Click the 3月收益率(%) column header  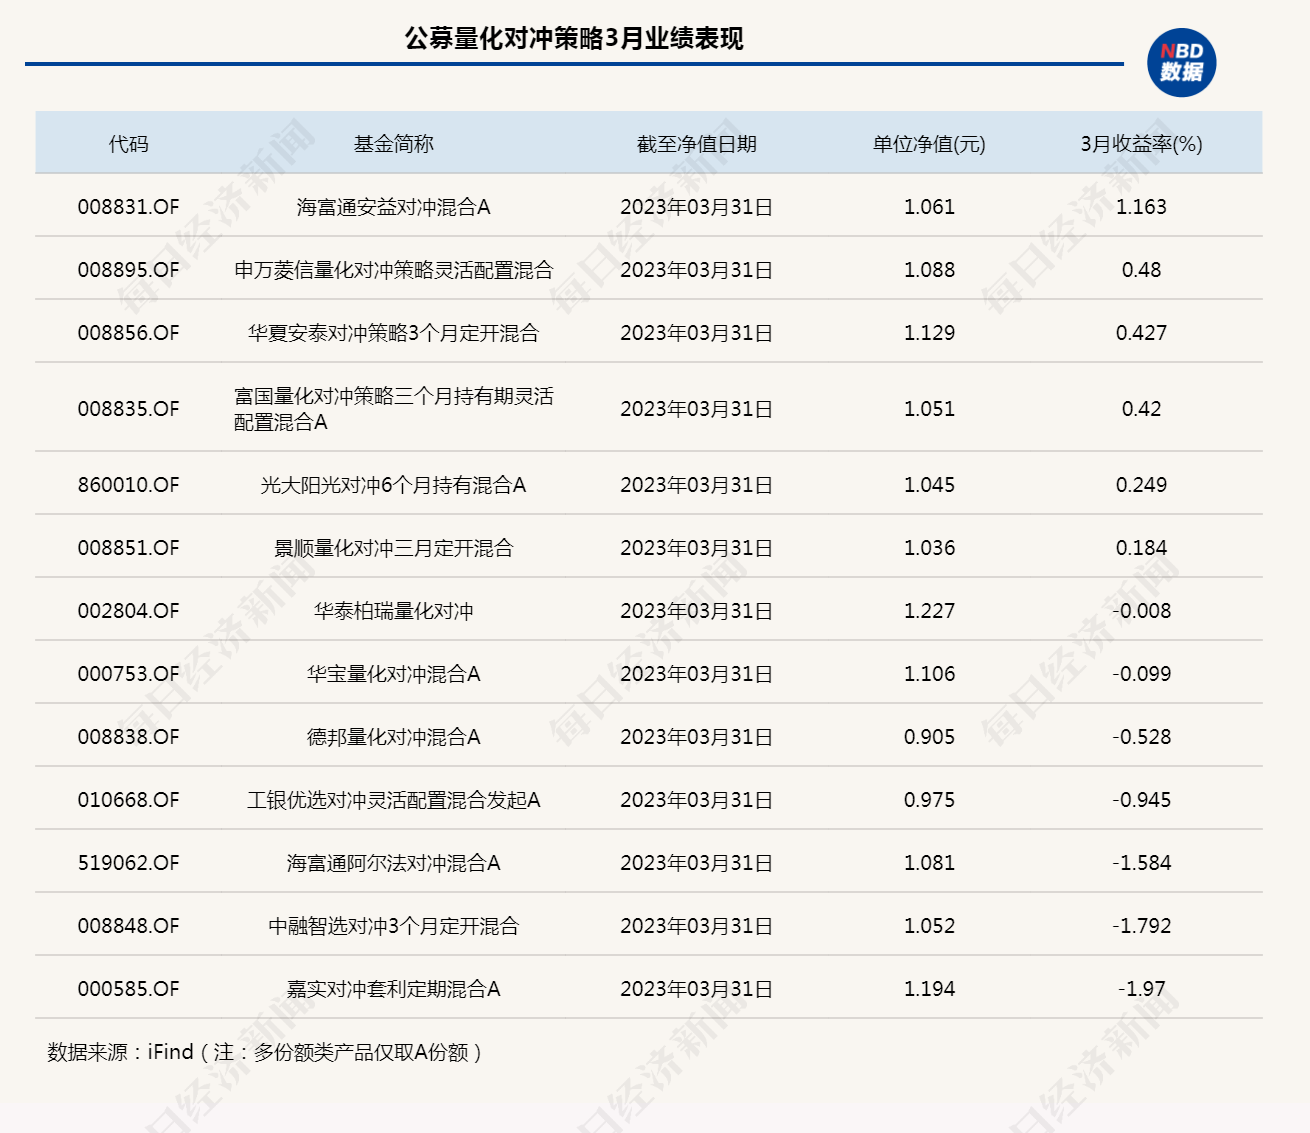point(1141,144)
